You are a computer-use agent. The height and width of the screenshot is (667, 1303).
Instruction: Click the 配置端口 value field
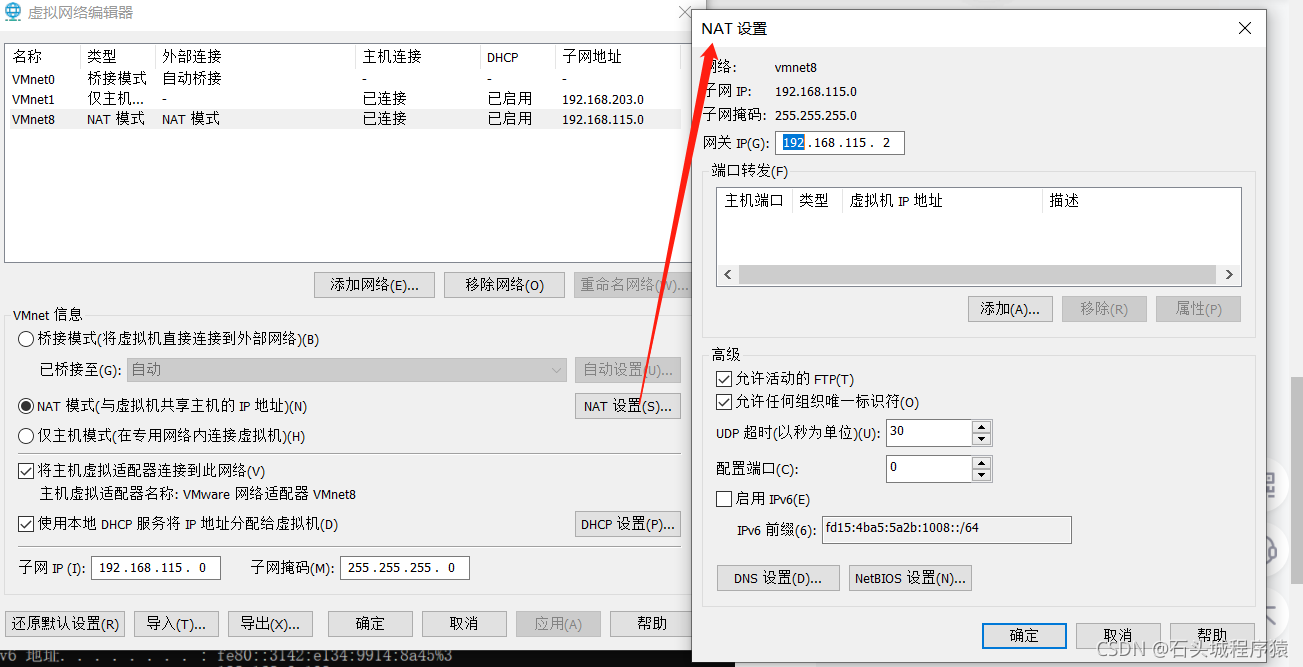[929, 467]
